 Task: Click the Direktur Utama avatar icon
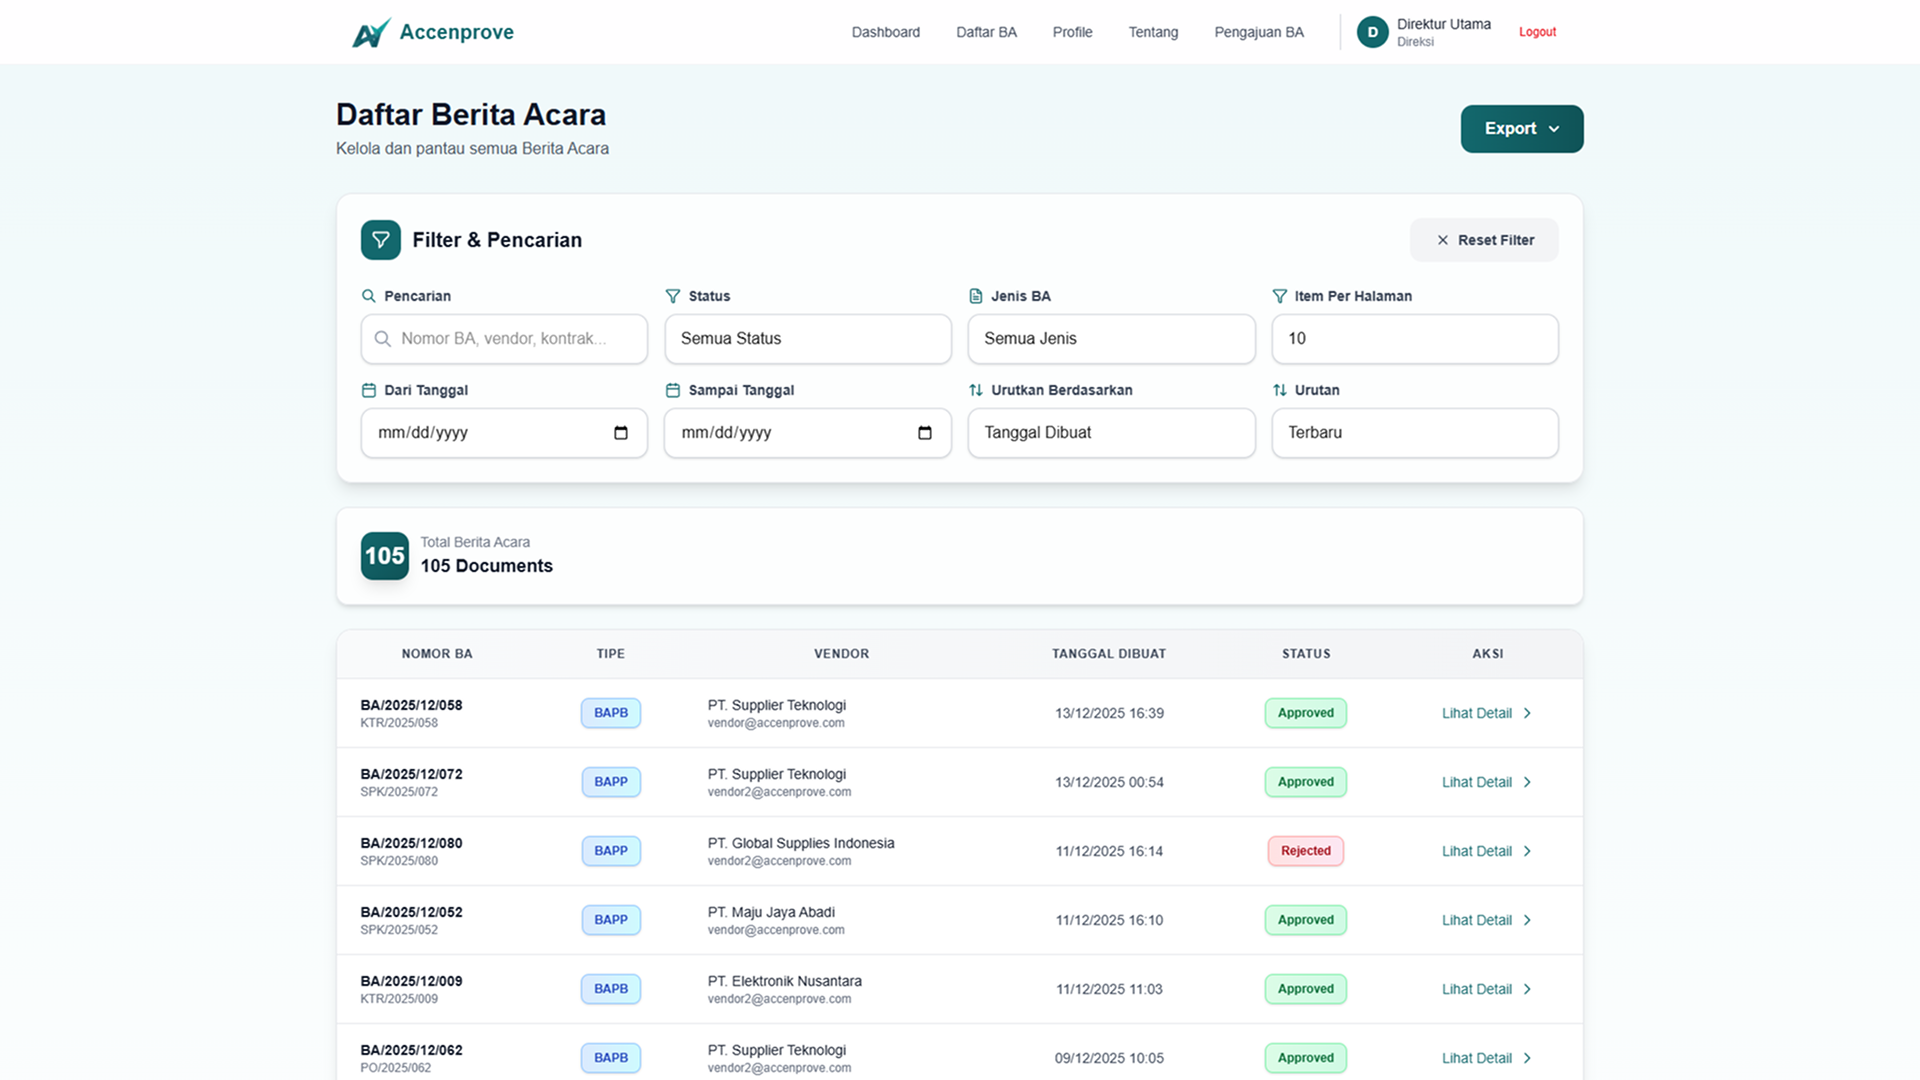point(1372,32)
